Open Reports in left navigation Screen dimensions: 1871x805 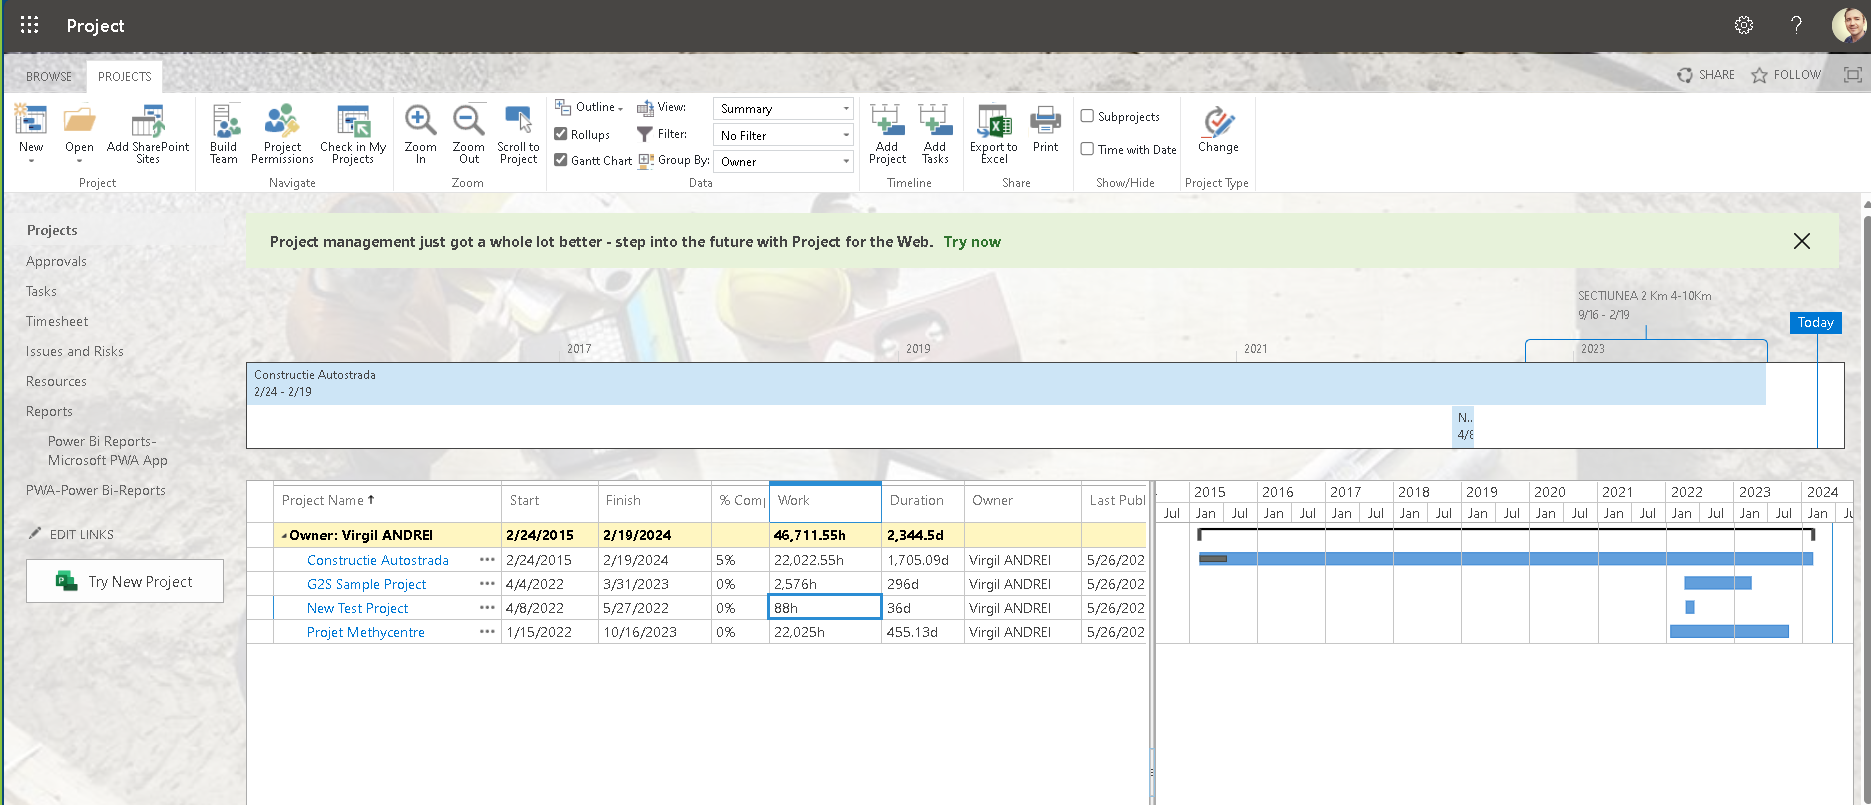[x=49, y=411]
